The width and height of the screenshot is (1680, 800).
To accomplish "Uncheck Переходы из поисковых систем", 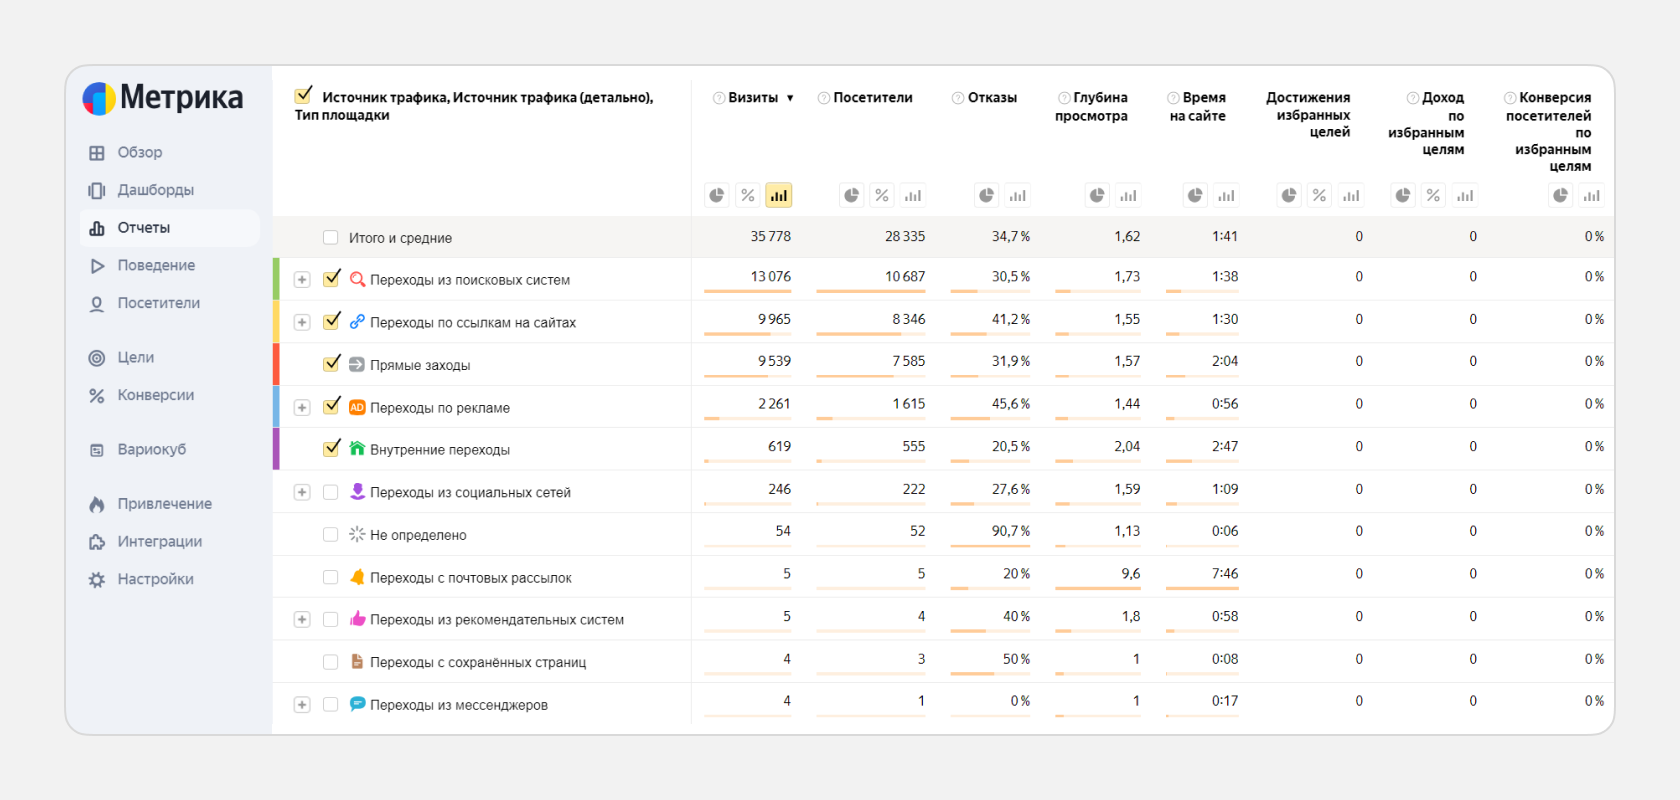I will tap(332, 279).
